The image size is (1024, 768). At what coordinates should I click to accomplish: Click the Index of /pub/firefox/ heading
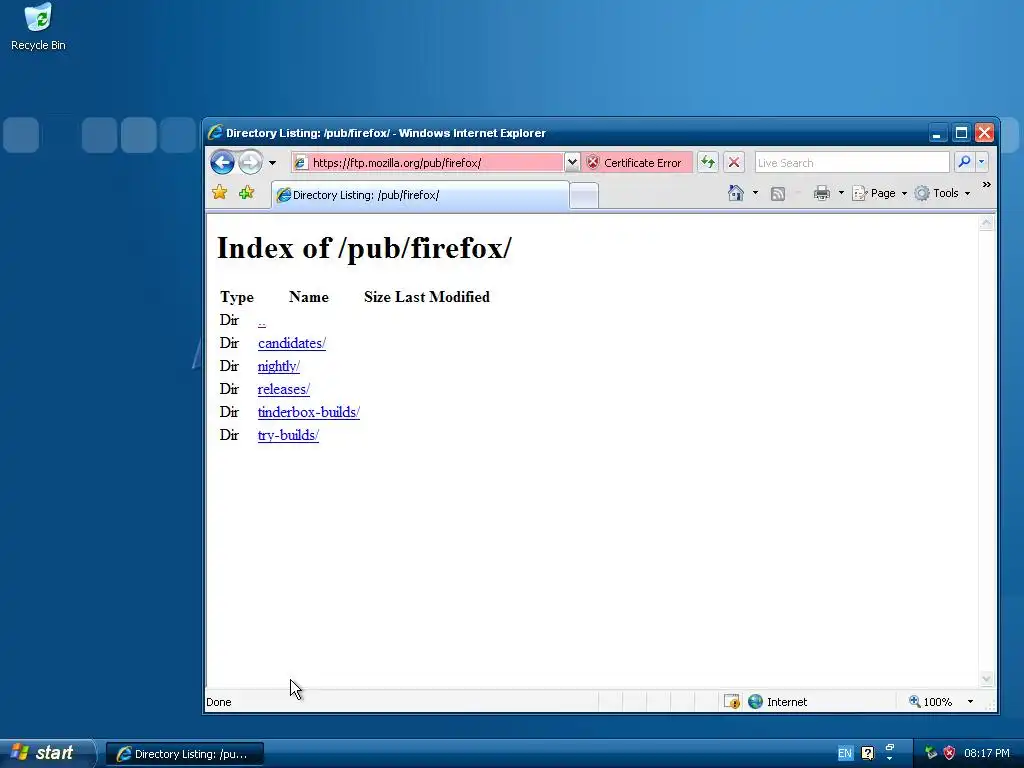pos(364,249)
